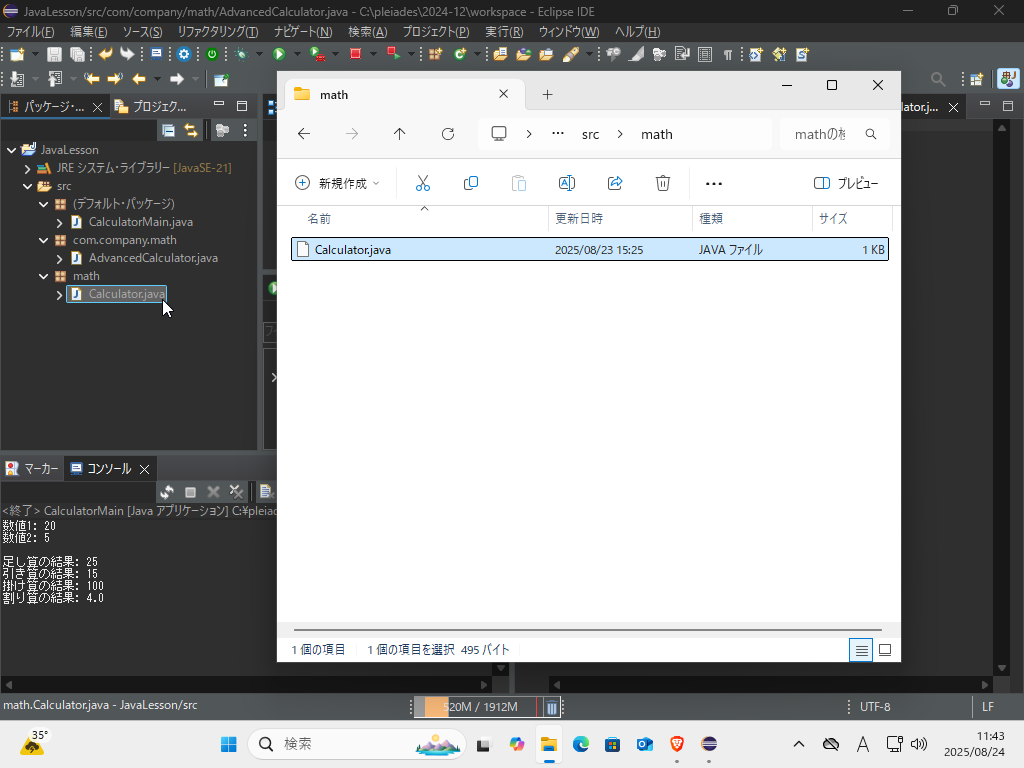
Task: Click Share icon in File Explorer
Action: point(615,184)
